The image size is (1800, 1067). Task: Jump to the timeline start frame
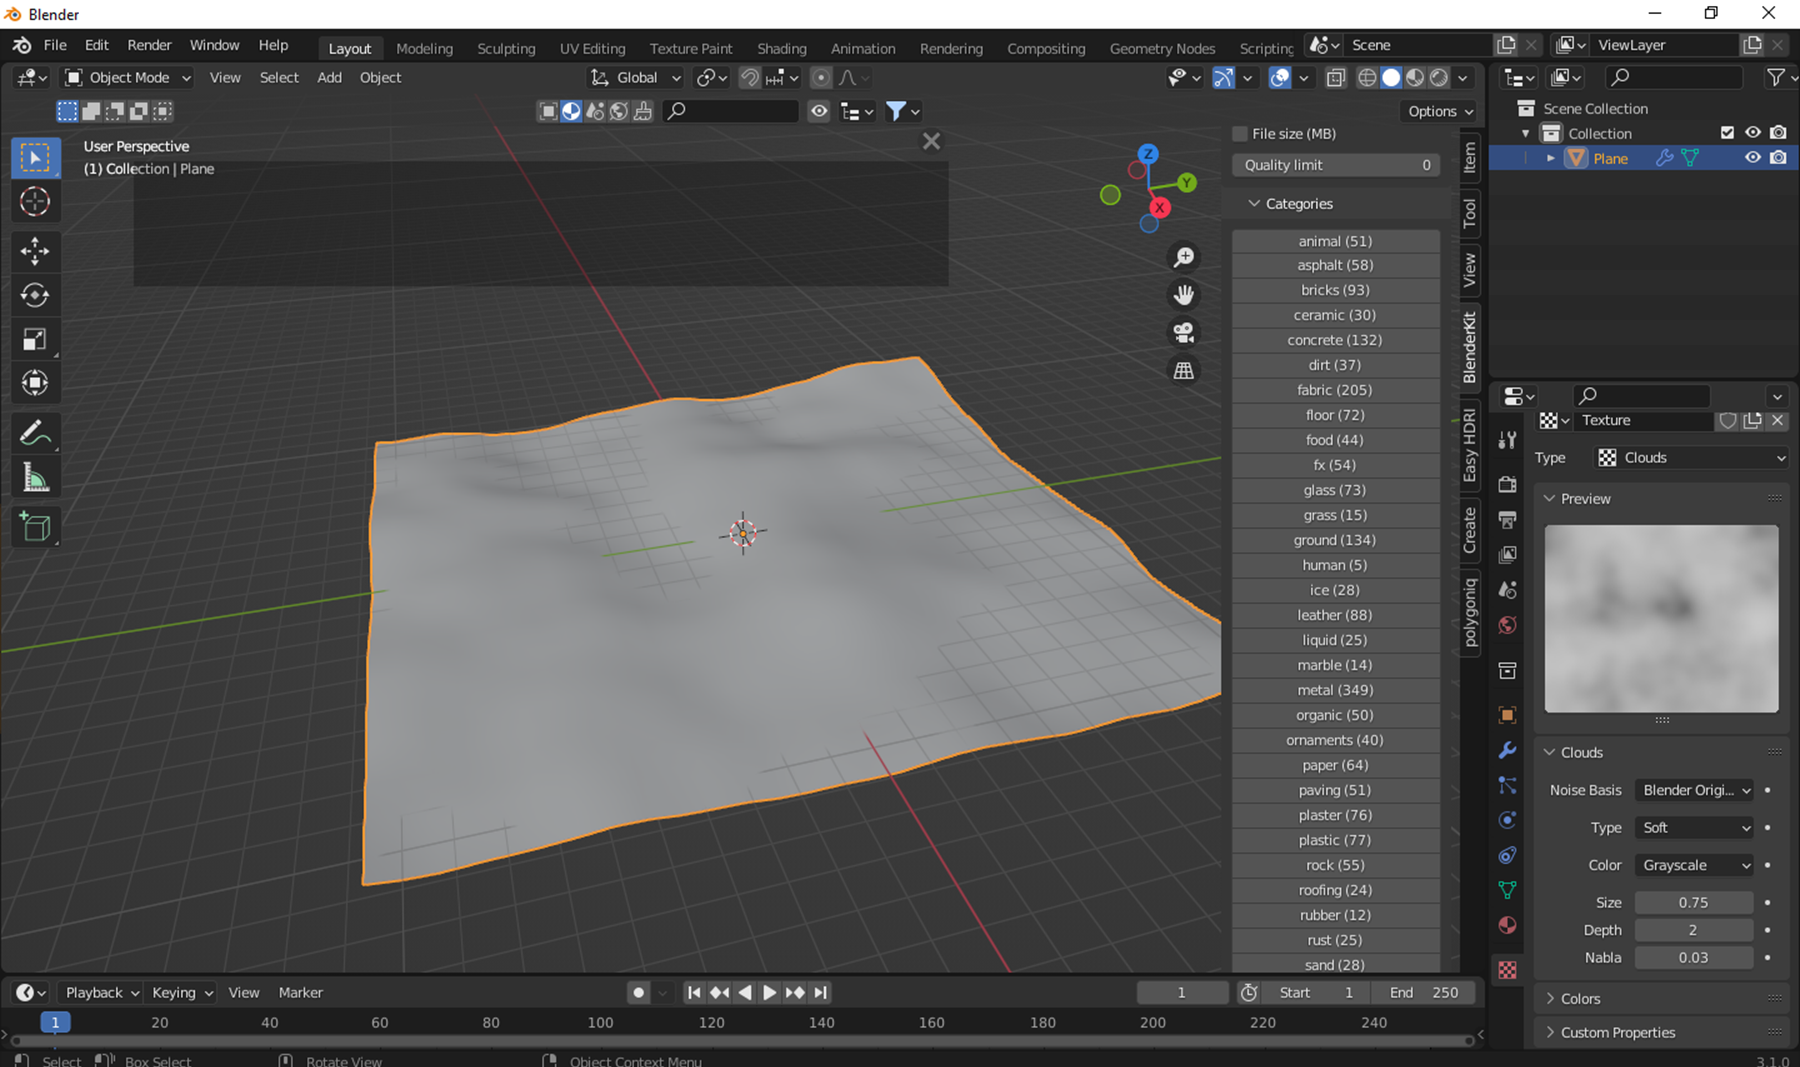tap(694, 992)
